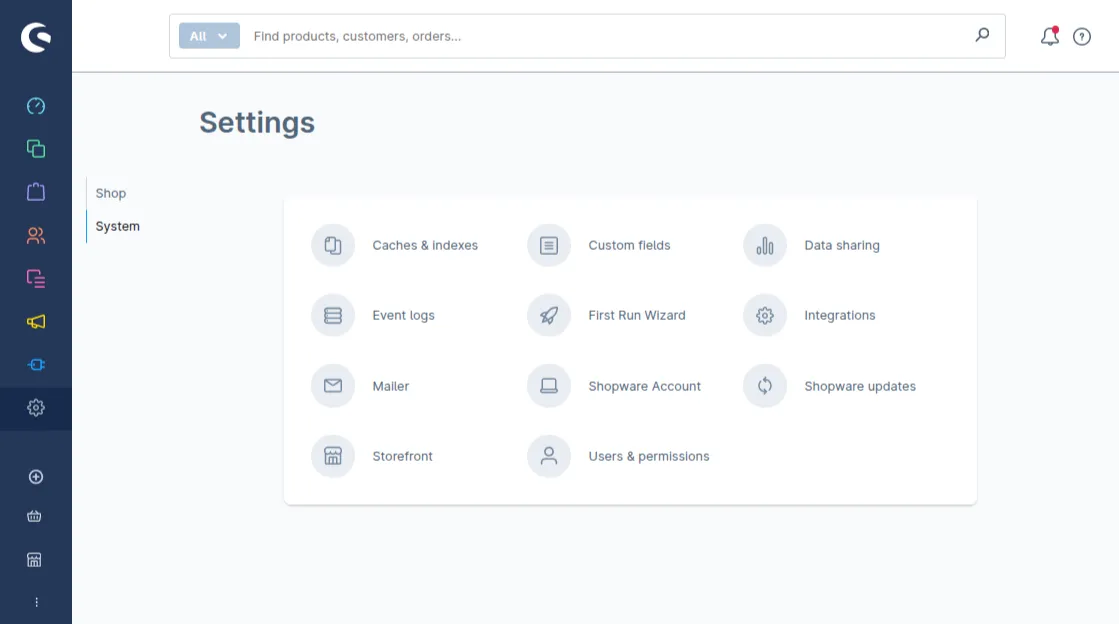Viewport: 1119px width, 624px height.
Task: Open First Run Wizard link
Action: click(x=637, y=316)
